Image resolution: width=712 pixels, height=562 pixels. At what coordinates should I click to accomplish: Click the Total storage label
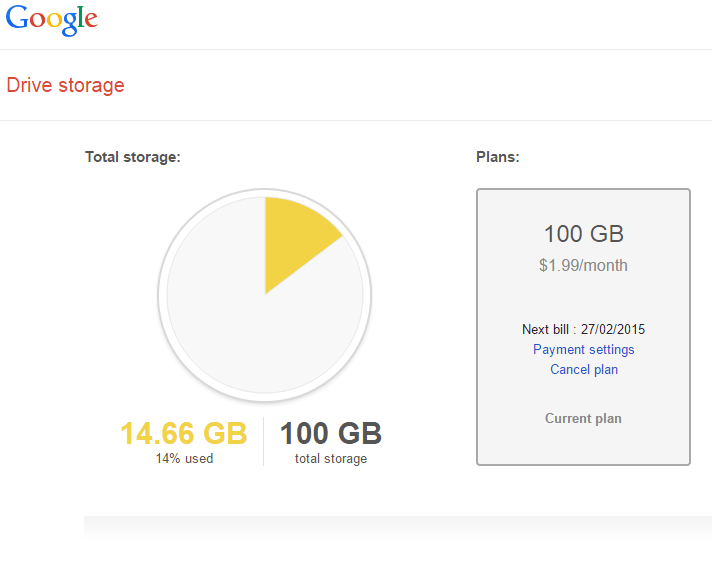click(x=132, y=157)
